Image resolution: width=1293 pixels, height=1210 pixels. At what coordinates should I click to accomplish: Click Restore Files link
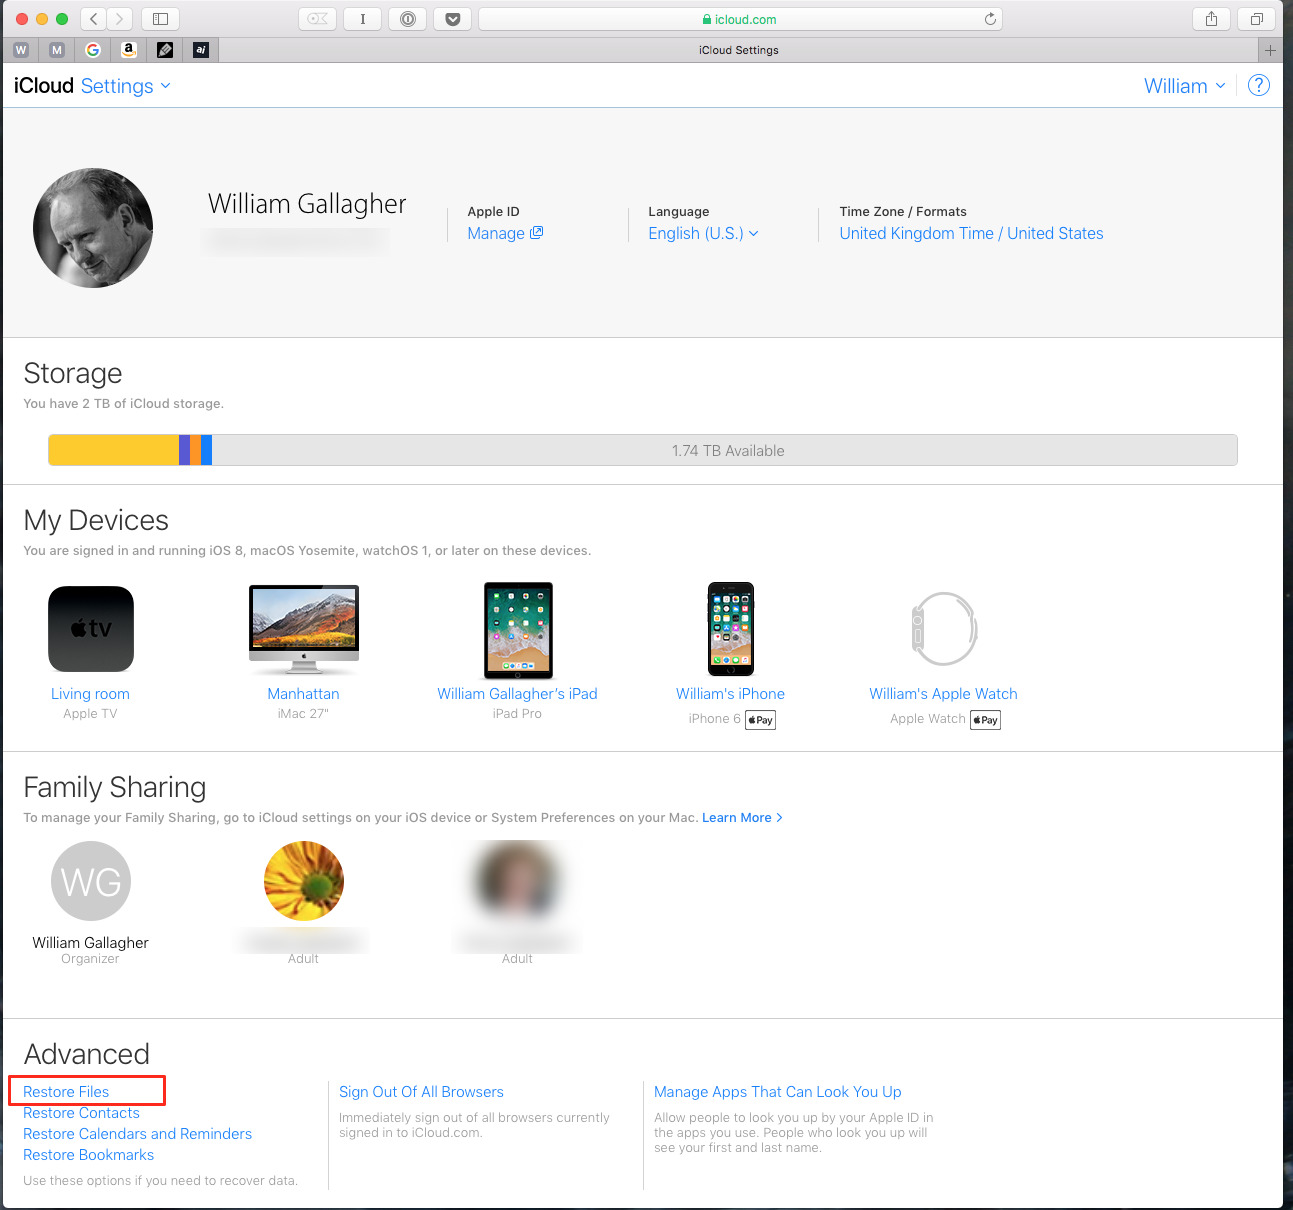click(x=66, y=1092)
